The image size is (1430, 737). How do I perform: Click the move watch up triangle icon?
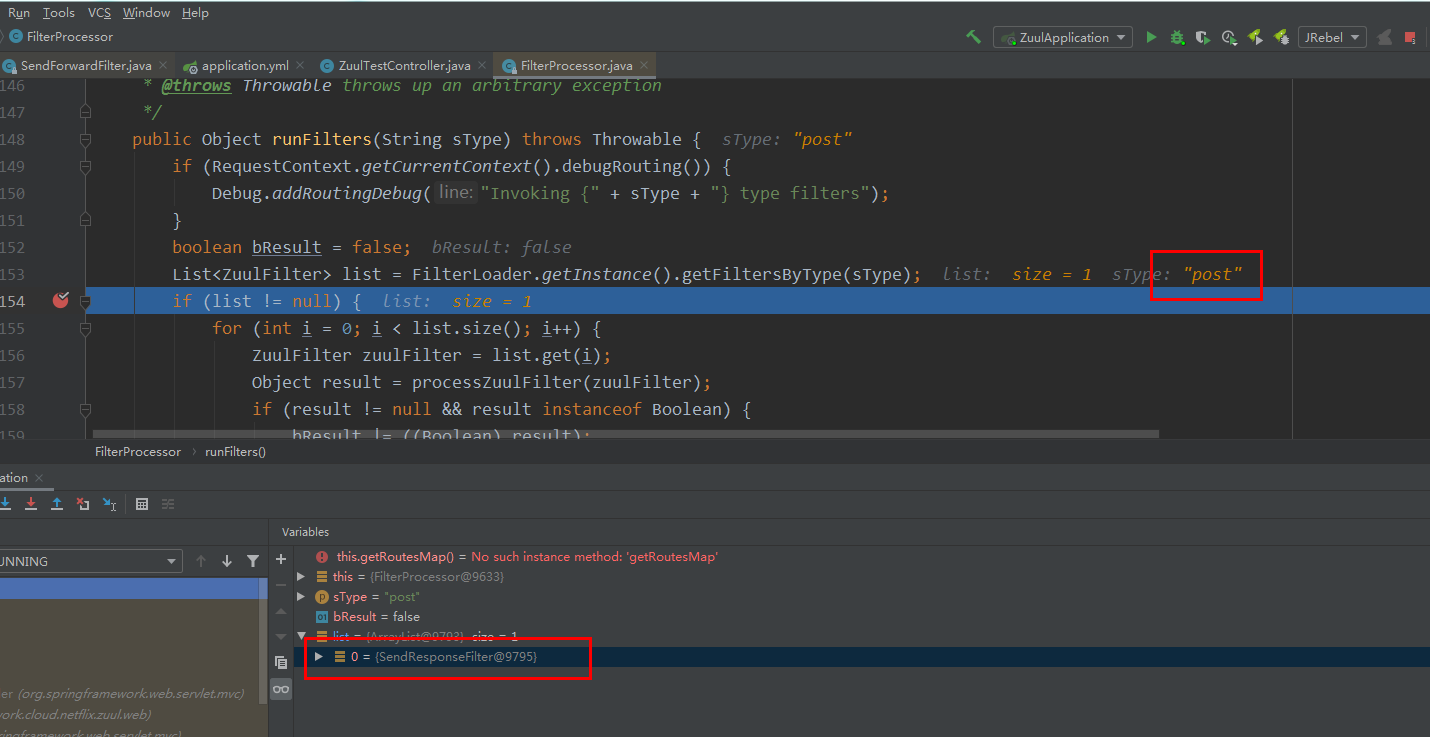[281, 611]
